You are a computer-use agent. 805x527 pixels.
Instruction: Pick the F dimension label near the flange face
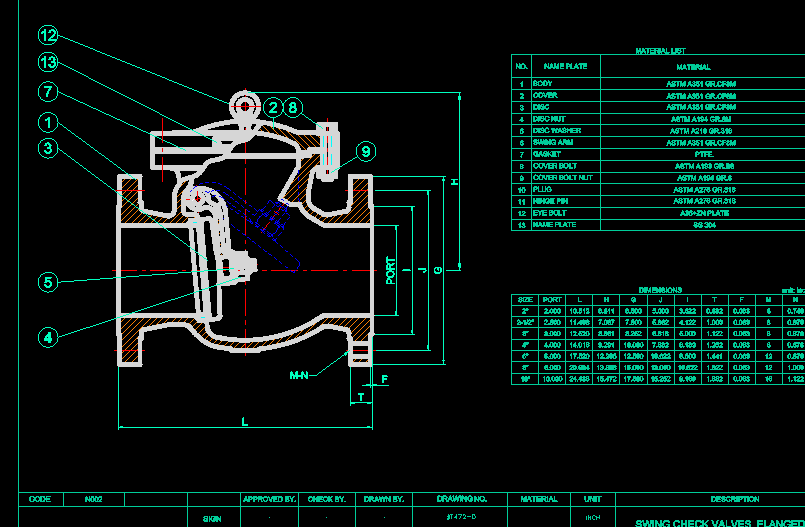coord(385,379)
